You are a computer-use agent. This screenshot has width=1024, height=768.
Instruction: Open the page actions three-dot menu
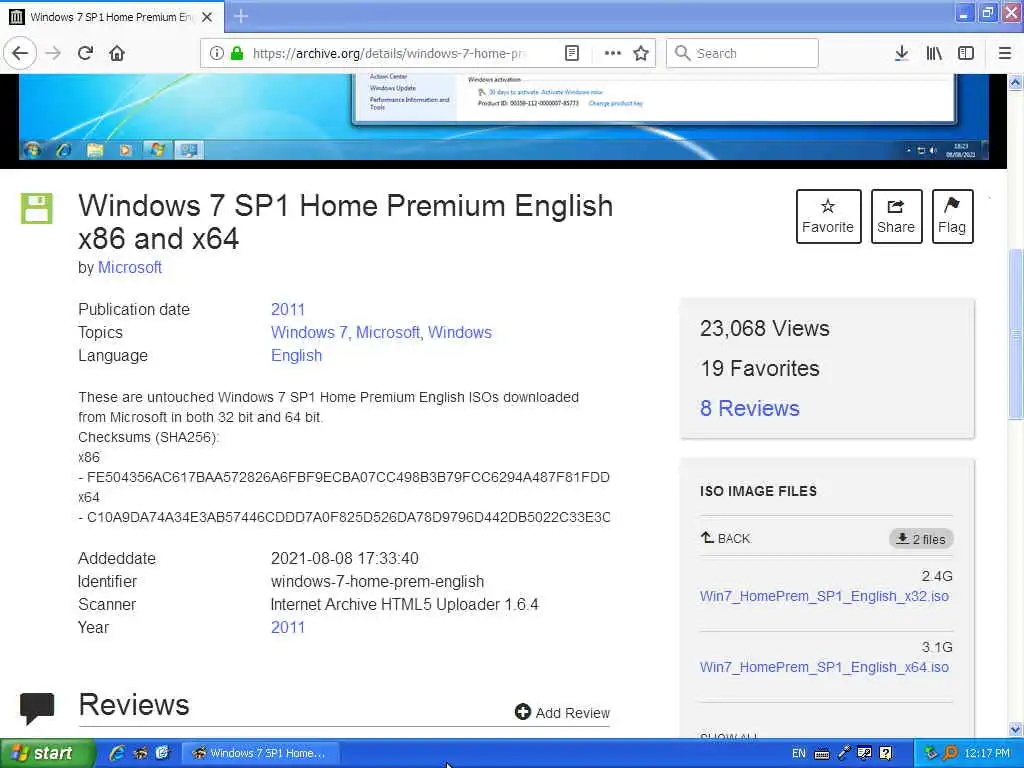click(x=613, y=54)
